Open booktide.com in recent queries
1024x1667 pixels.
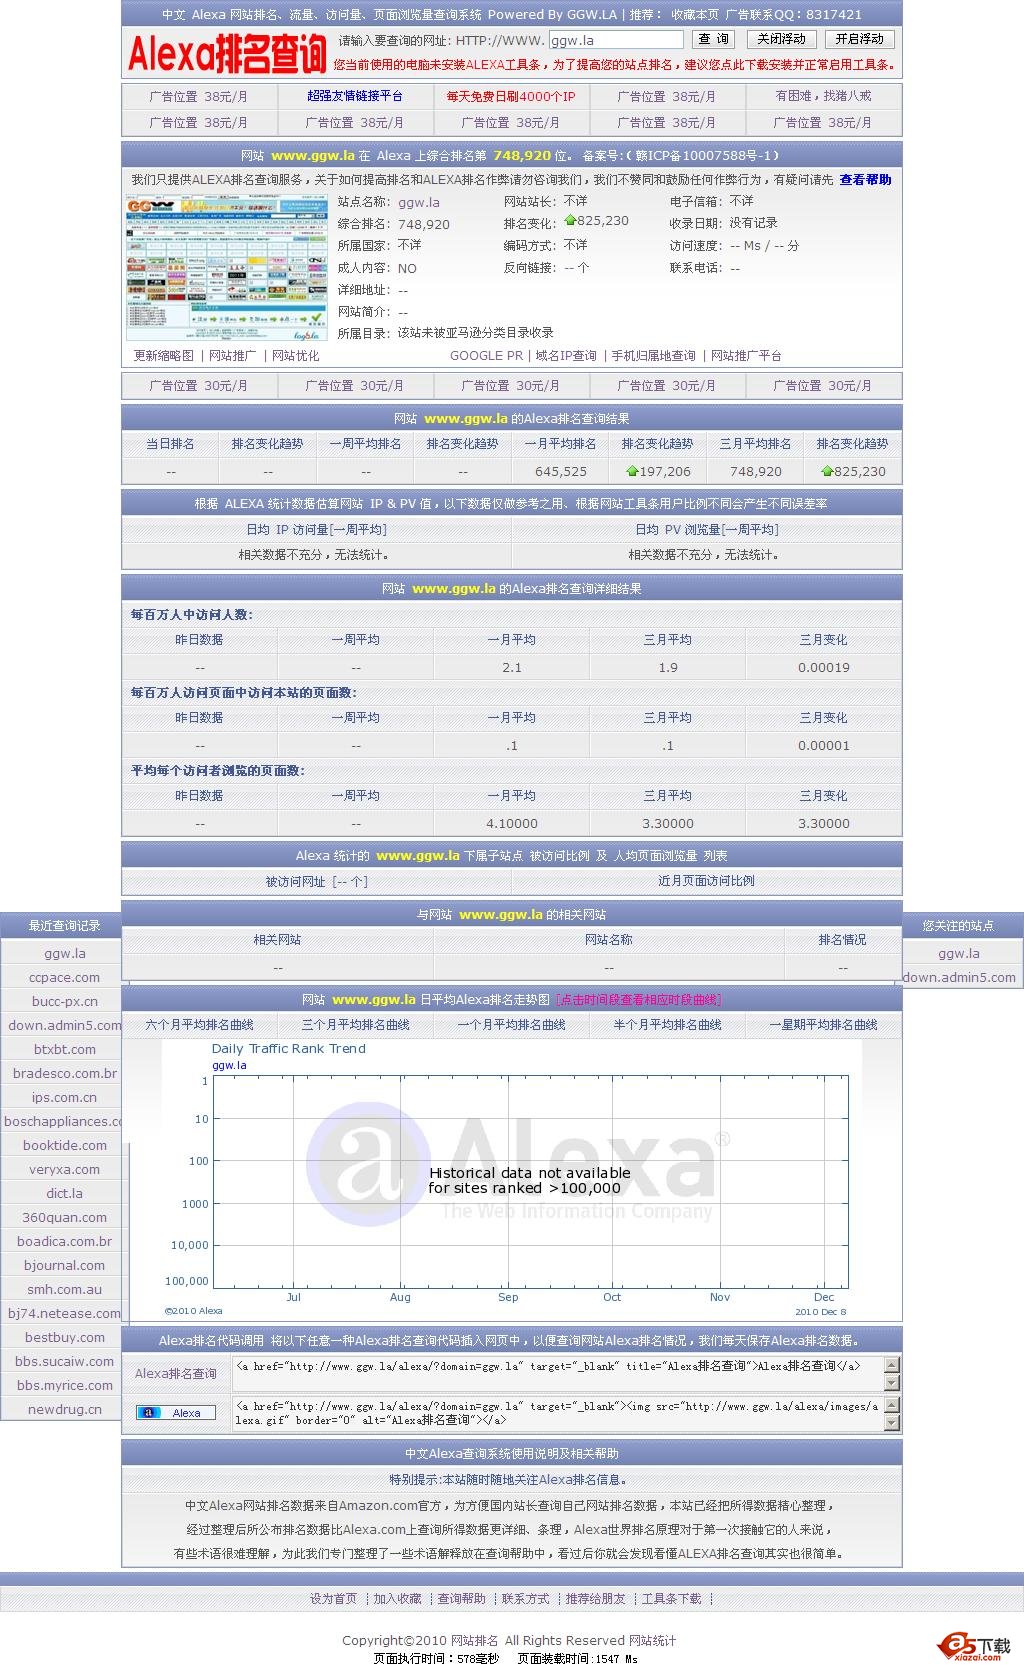point(64,1146)
